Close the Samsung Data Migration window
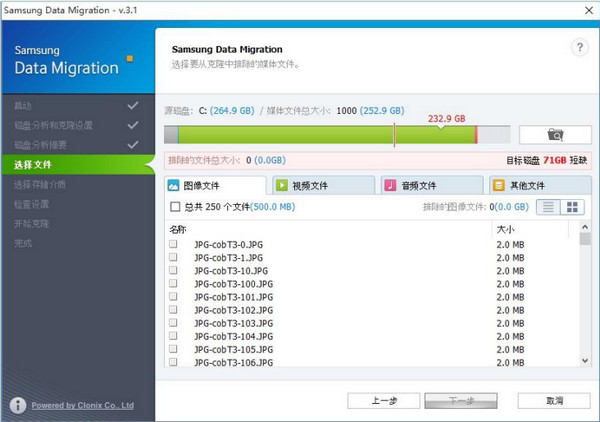 (x=589, y=10)
